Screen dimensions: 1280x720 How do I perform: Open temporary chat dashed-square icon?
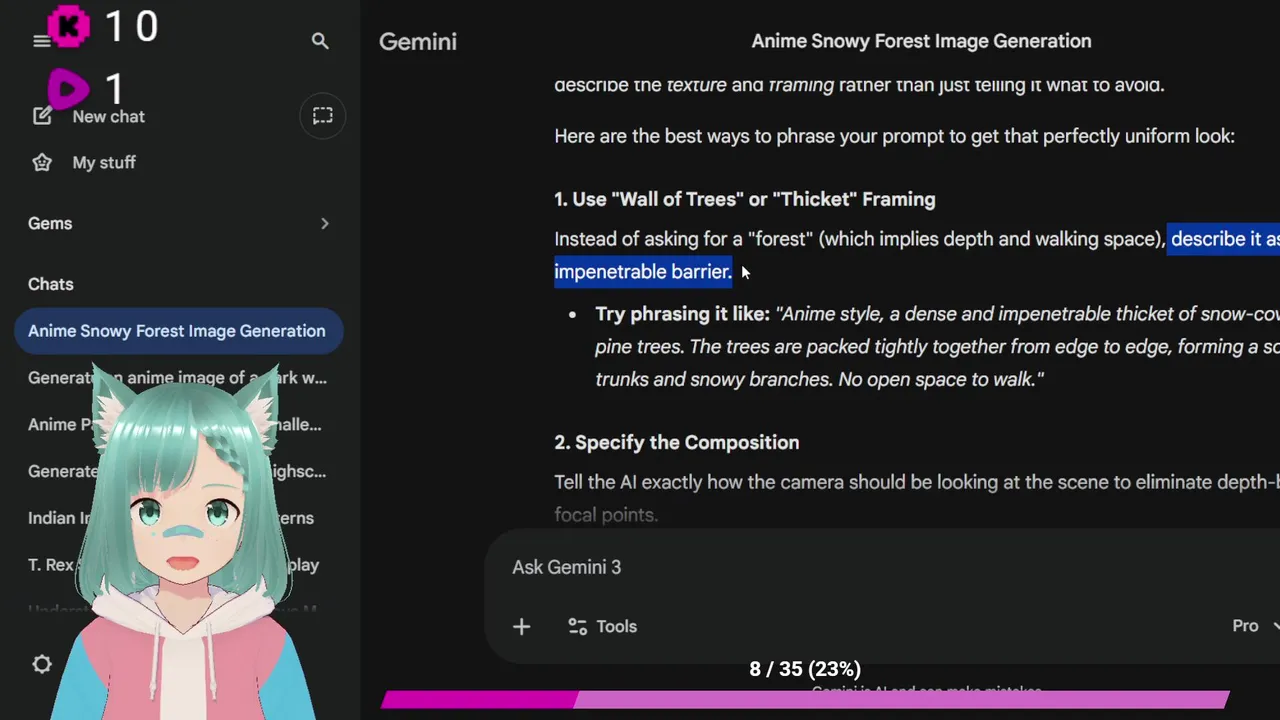(322, 116)
